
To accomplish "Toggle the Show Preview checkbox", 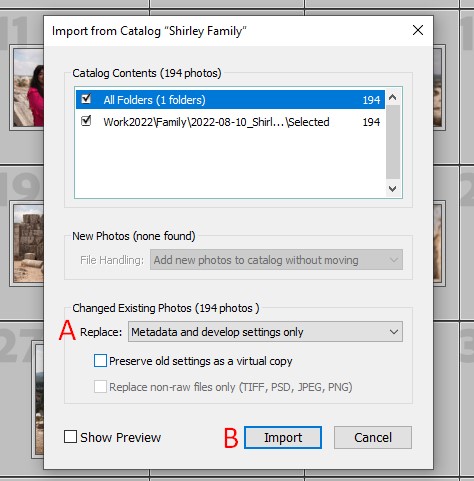I will pyautogui.click(x=70, y=437).
